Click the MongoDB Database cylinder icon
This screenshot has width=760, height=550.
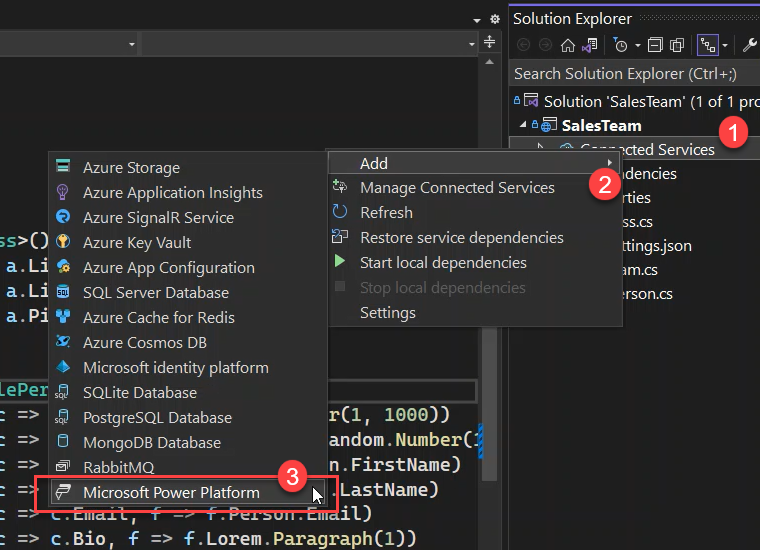tap(63, 441)
